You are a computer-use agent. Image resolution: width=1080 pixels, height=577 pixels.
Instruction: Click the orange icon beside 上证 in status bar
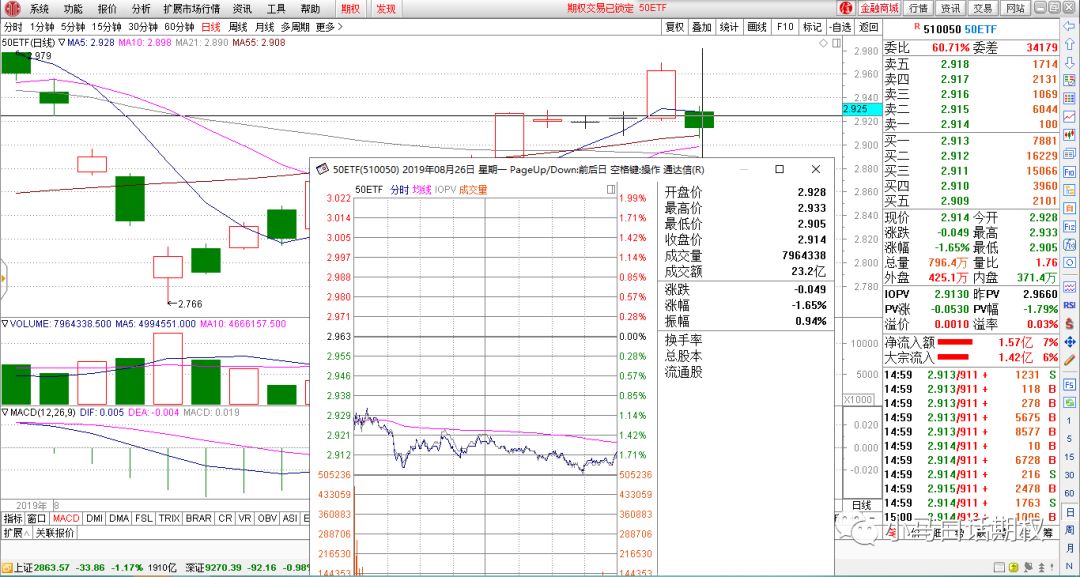(7, 566)
